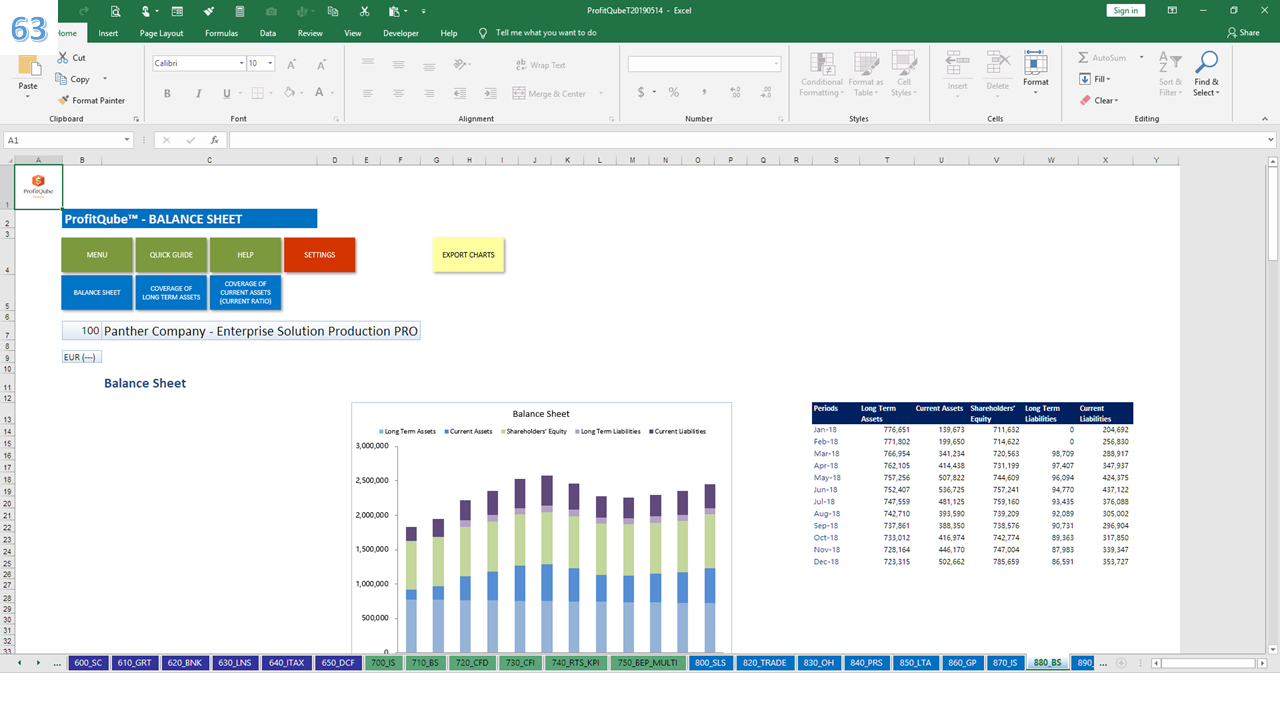Viewport: 1280px width, 720px height.
Task: Open the Data ribbon tab
Action: pos(268,33)
